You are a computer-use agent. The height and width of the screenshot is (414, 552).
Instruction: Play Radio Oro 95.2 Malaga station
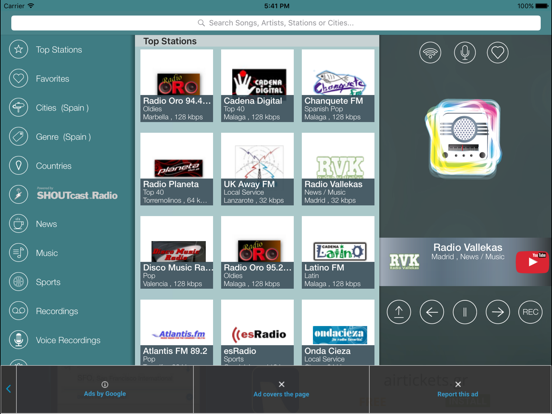[x=257, y=252]
